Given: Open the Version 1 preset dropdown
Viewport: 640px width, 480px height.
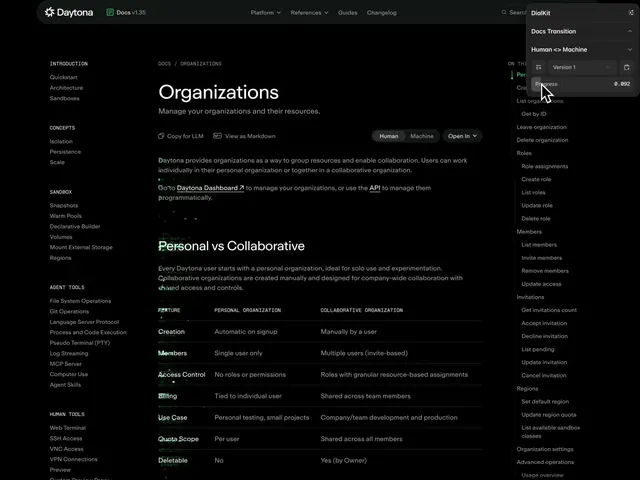Looking at the screenshot, I should click(582, 67).
